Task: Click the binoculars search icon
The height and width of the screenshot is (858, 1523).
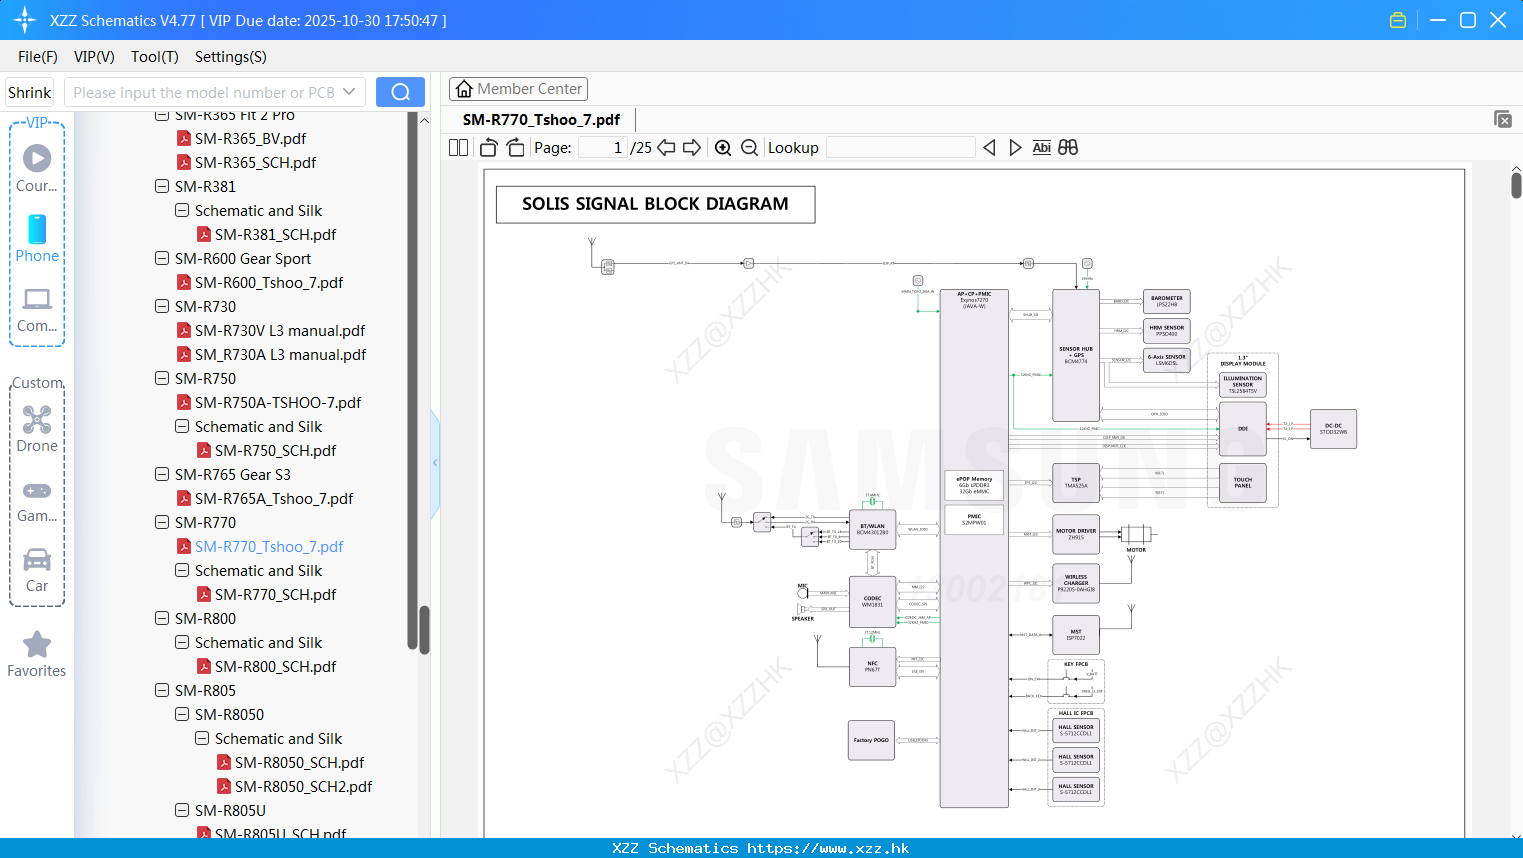Action: (1068, 148)
